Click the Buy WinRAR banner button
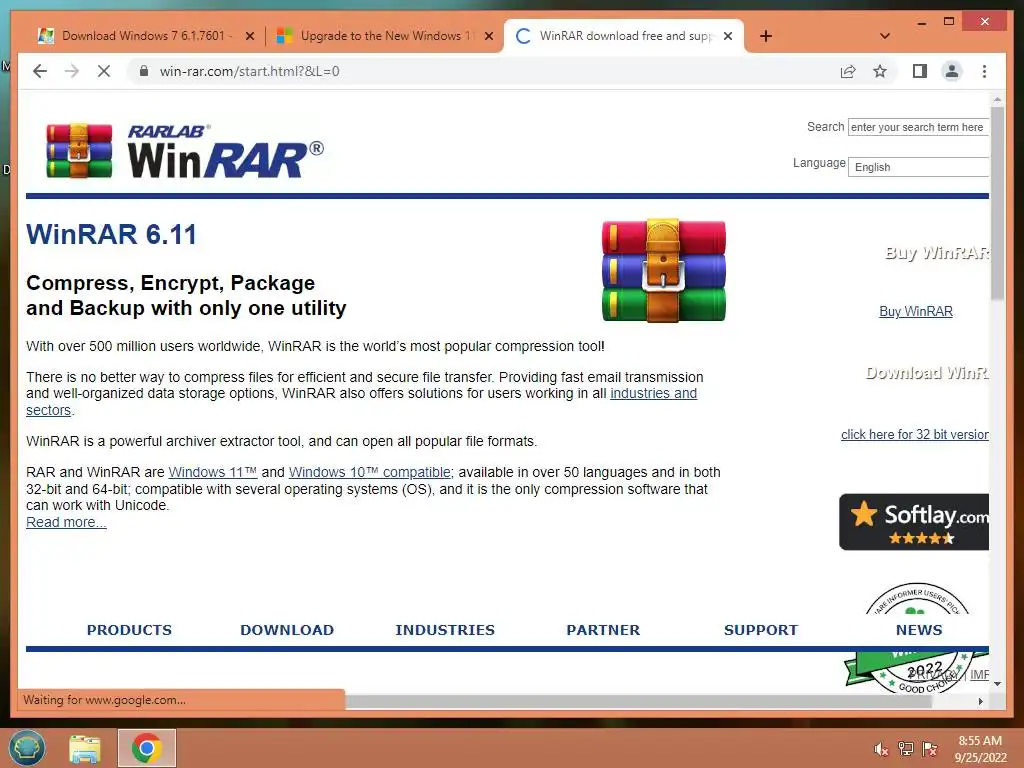The width and height of the screenshot is (1024, 768). pyautogui.click(x=936, y=253)
